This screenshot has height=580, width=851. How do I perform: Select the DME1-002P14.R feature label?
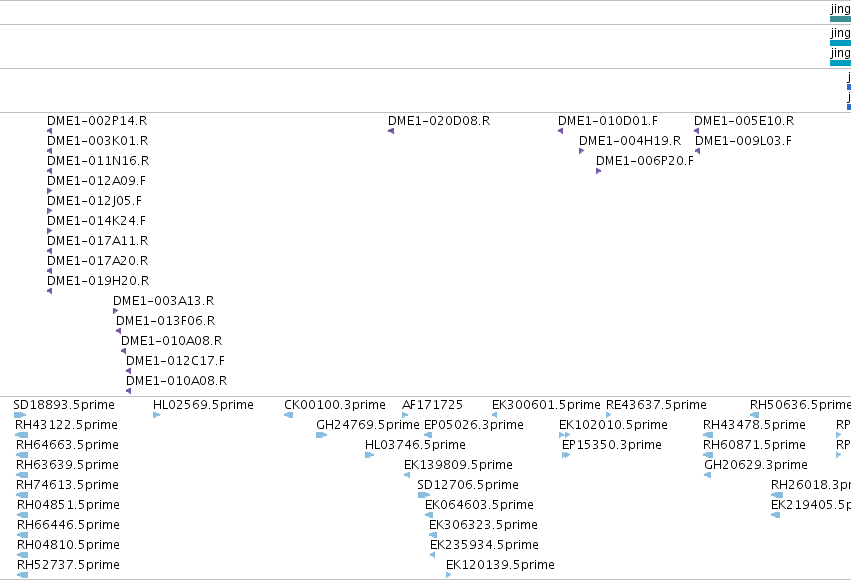(97, 120)
